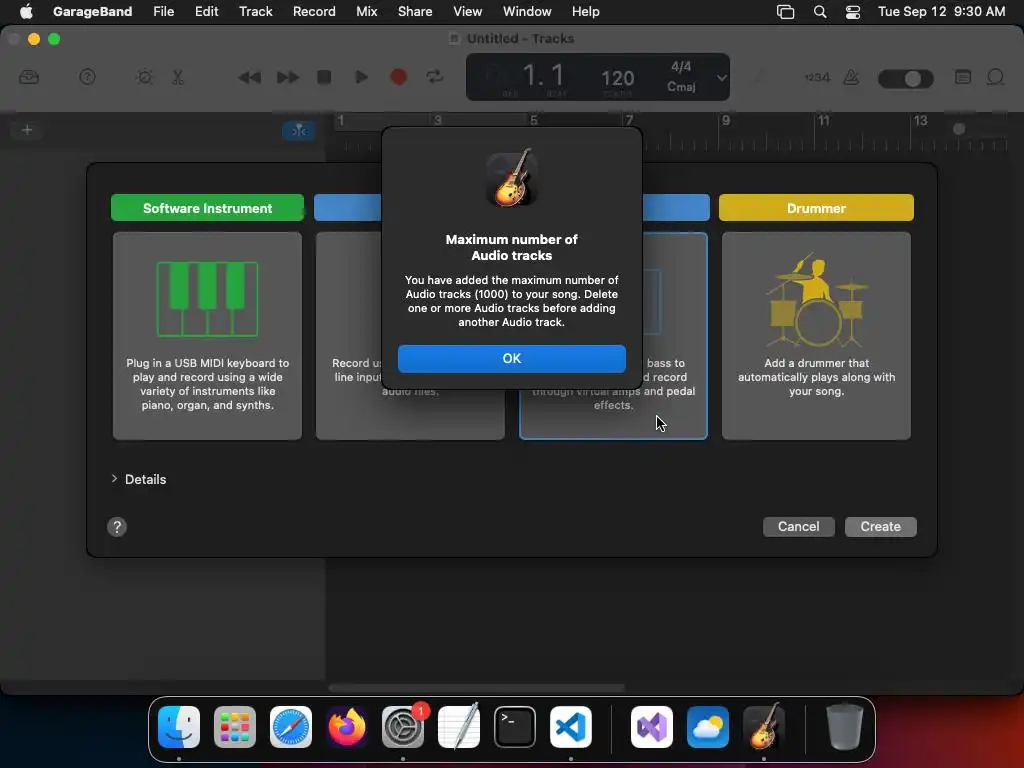The width and height of the screenshot is (1024, 768).
Task: Select the Software Instrument track type header
Action: point(207,208)
